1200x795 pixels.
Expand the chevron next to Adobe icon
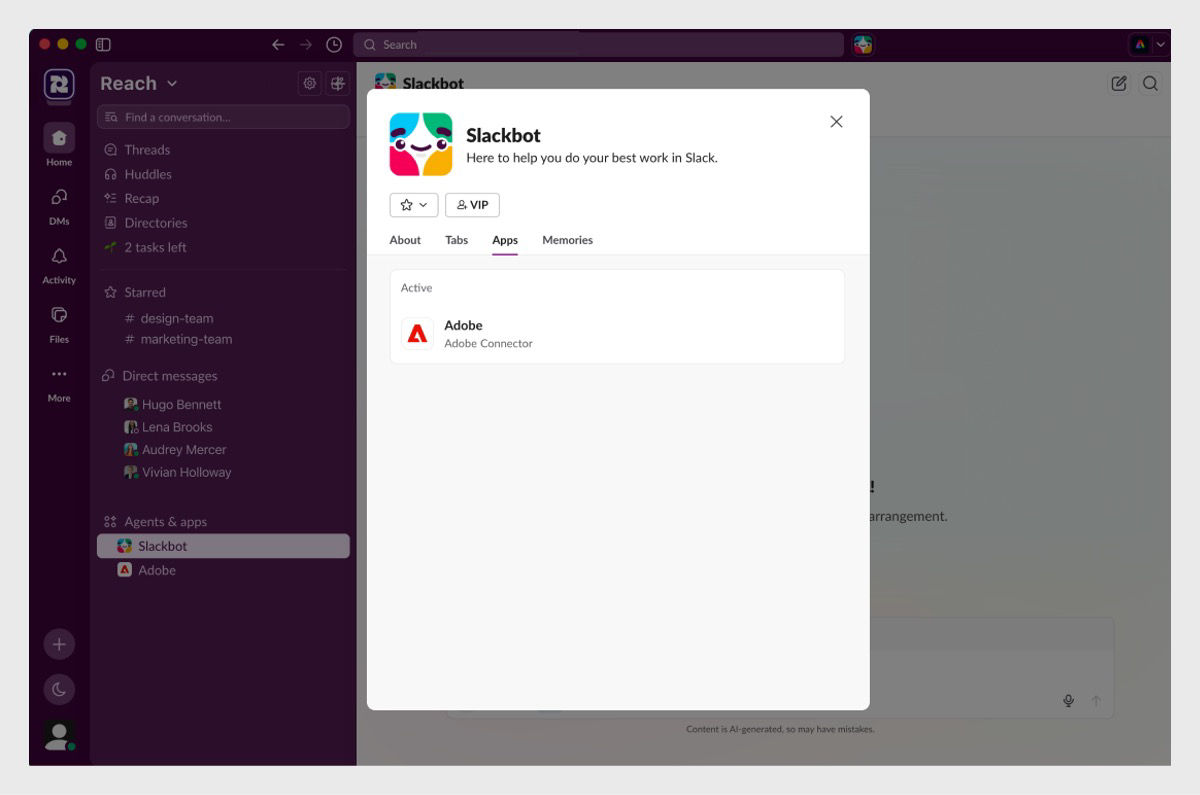(1161, 44)
